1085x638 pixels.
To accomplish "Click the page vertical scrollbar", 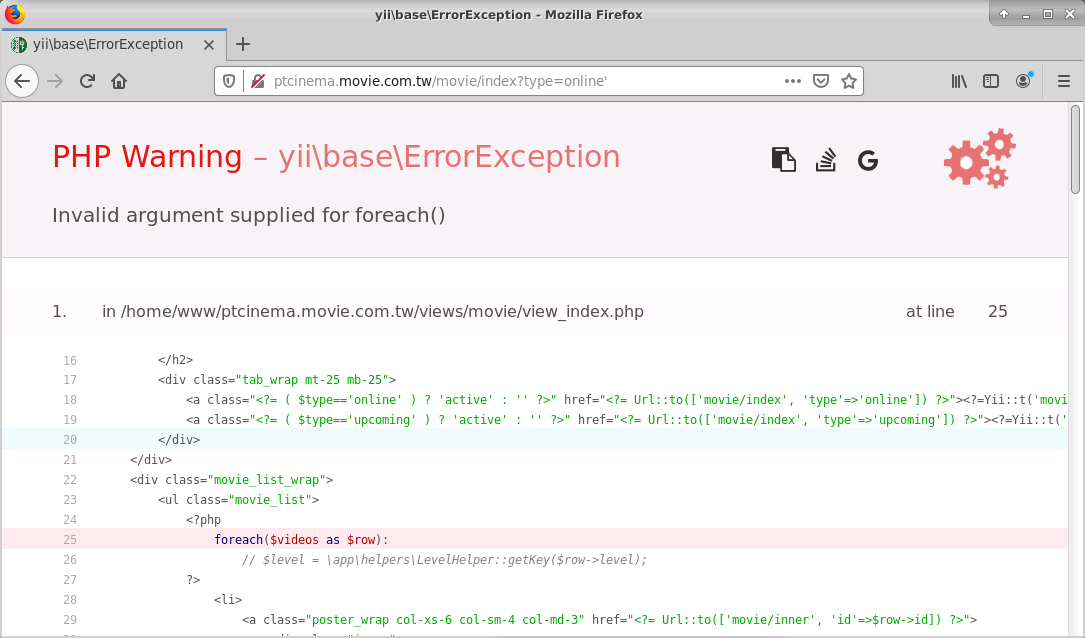I will tap(1075, 149).
